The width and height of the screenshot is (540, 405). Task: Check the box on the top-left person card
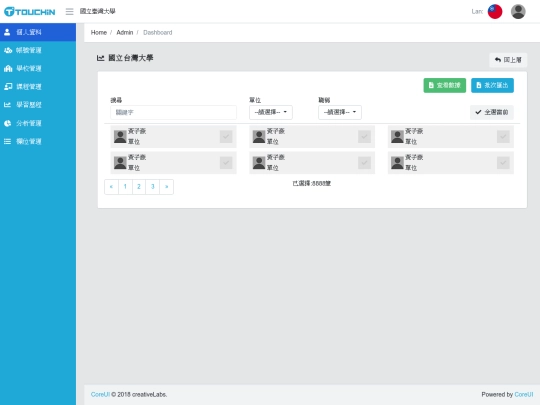click(226, 137)
